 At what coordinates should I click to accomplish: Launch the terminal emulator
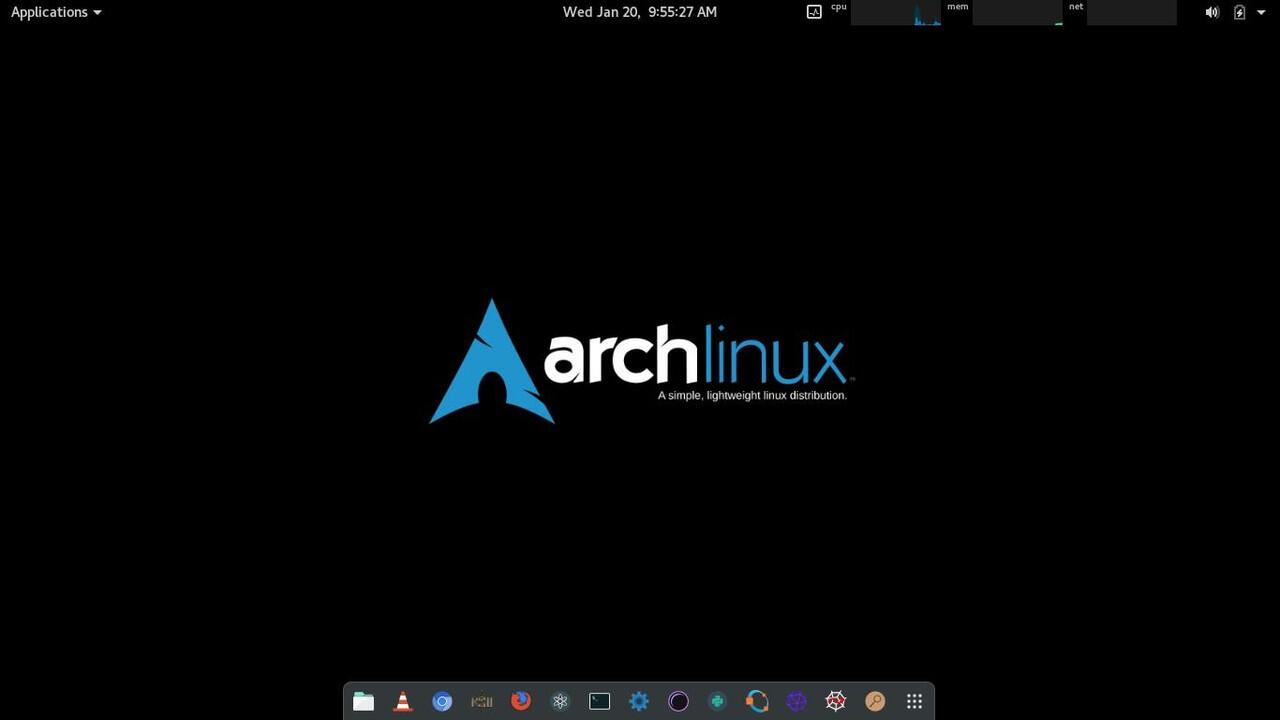coord(599,701)
